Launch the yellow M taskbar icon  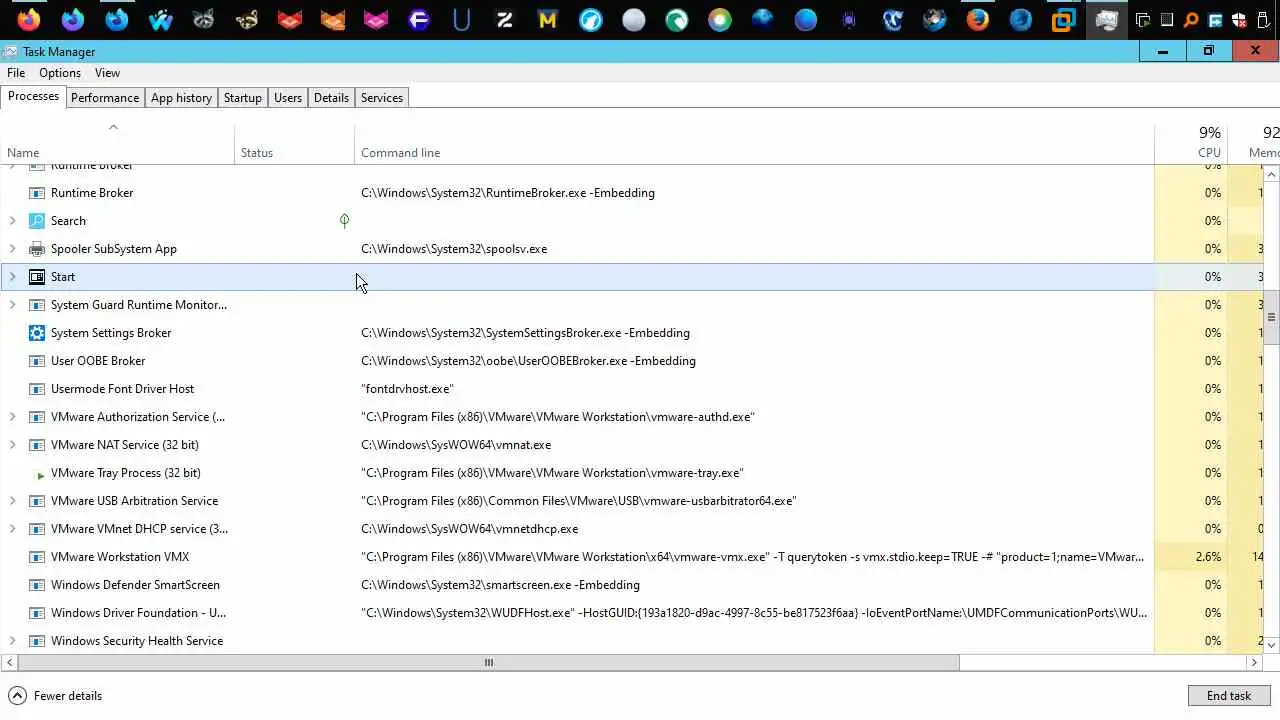click(547, 19)
